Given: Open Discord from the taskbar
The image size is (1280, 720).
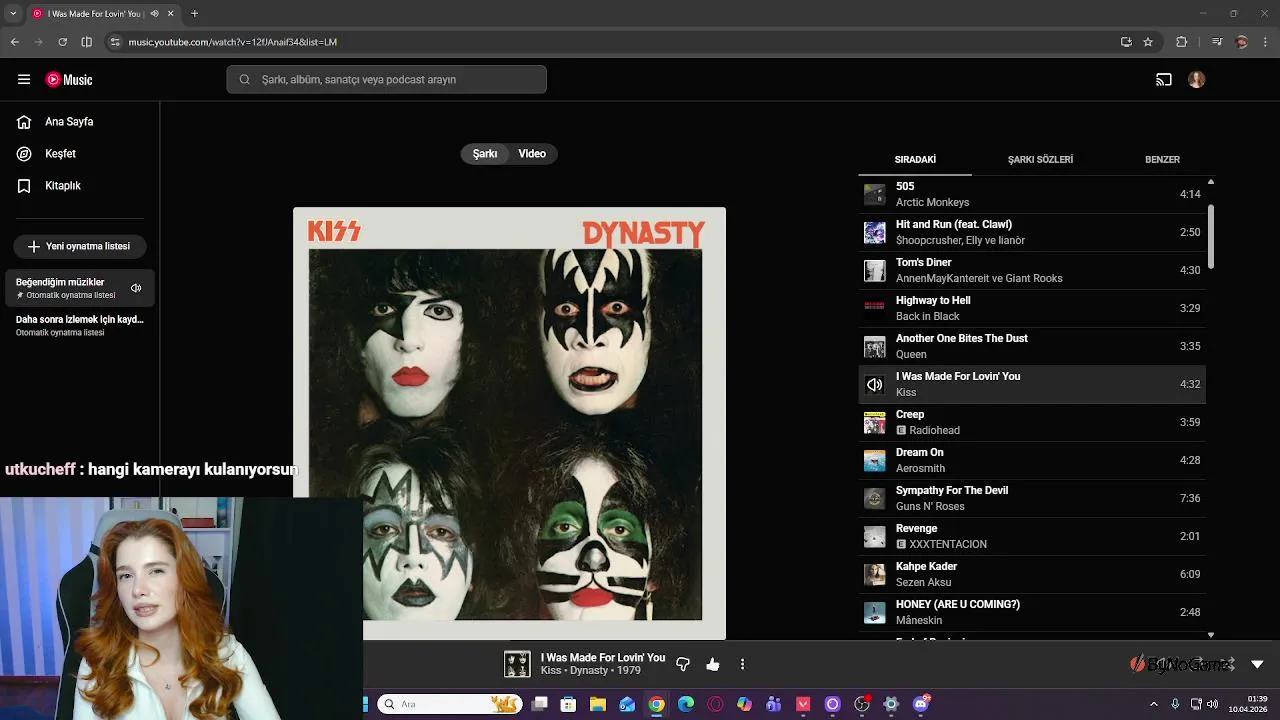Looking at the screenshot, I should [921, 704].
